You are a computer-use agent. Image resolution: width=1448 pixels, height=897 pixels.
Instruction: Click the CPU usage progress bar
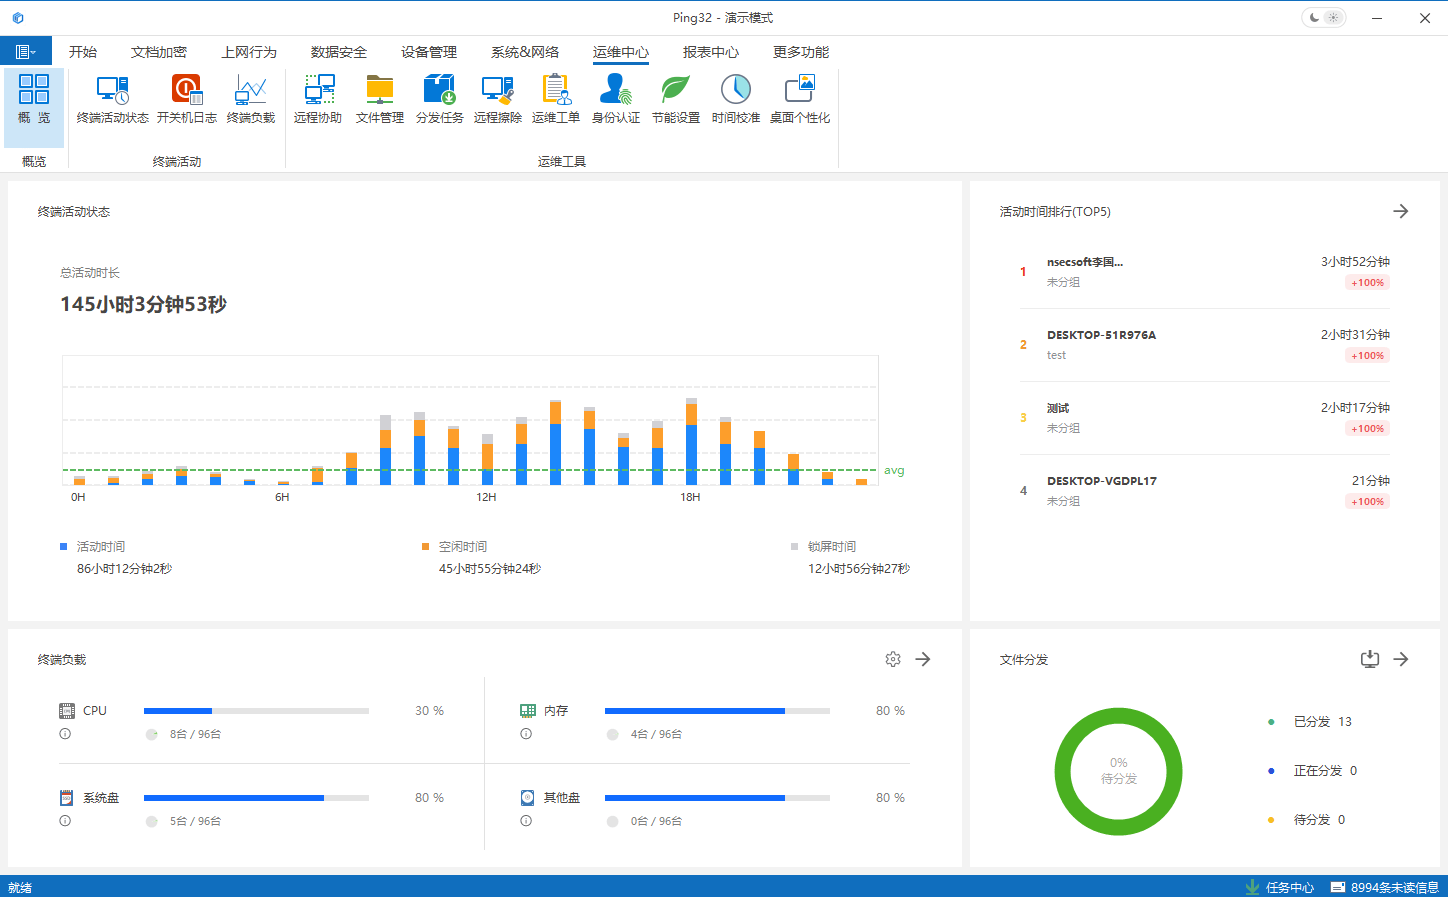pos(256,711)
